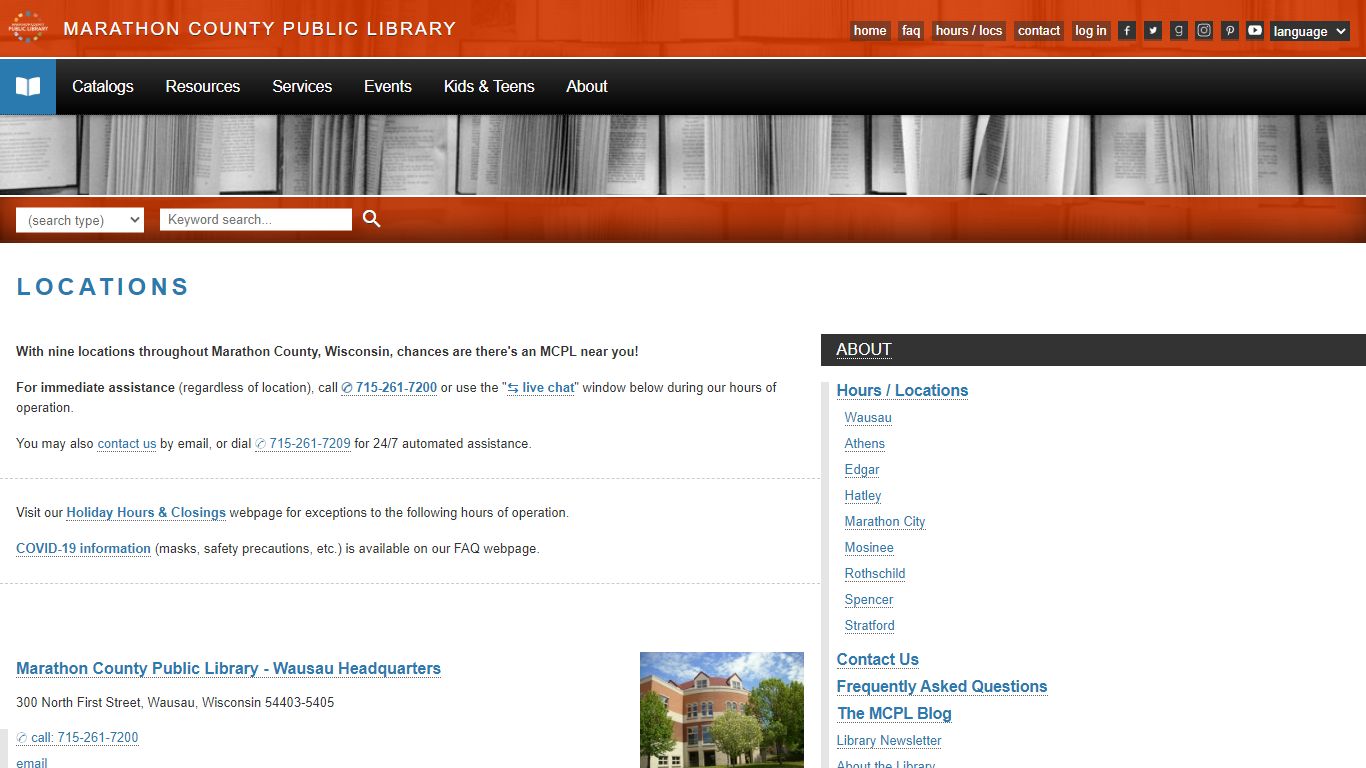Select Mosinee in the sidebar list
1366x768 pixels.
pos(869,548)
